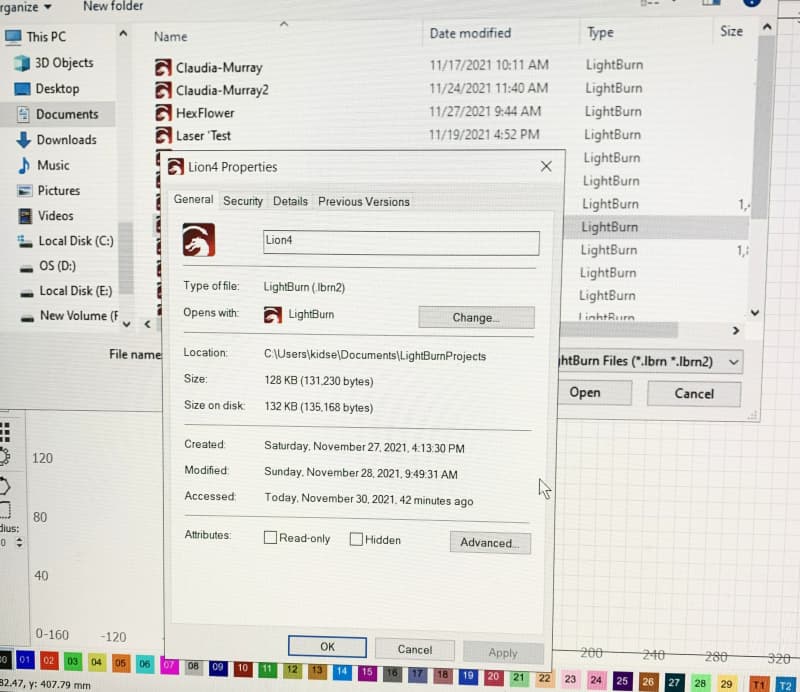Viewport: 800px width, 692px height.
Task: Click the New Volume drive icon
Action: (28, 317)
